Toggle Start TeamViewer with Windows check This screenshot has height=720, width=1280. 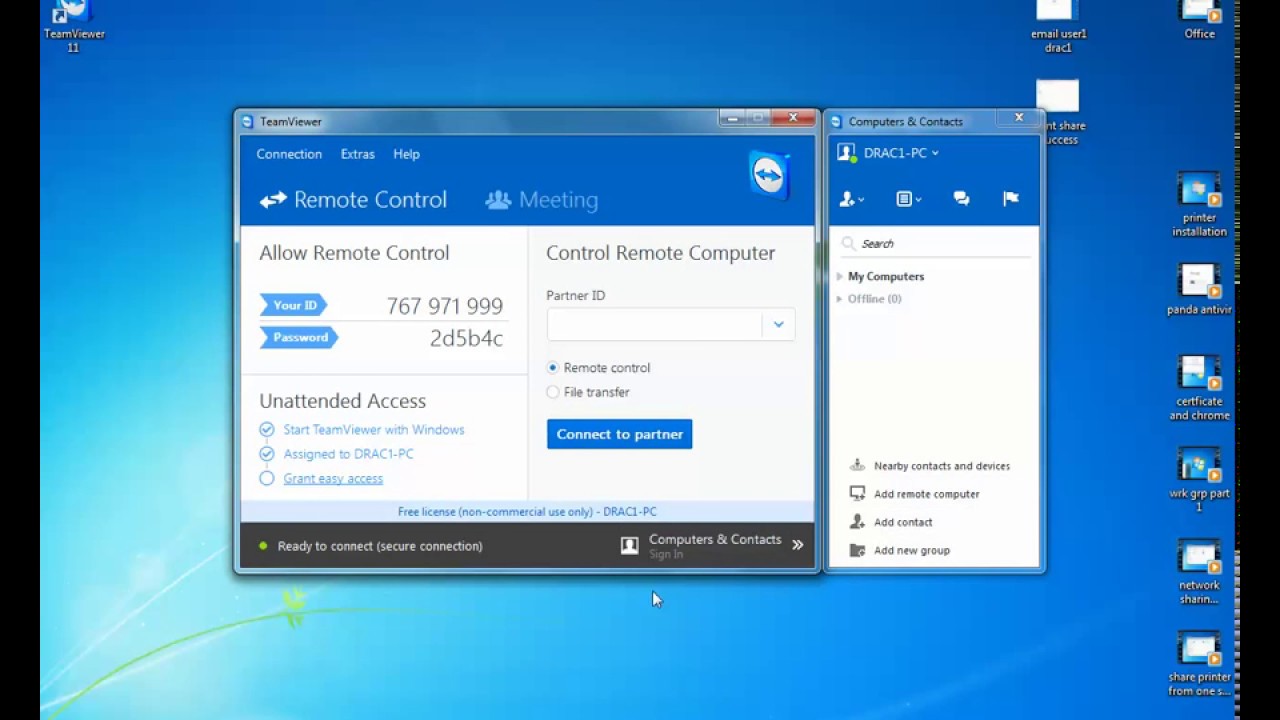pos(267,430)
